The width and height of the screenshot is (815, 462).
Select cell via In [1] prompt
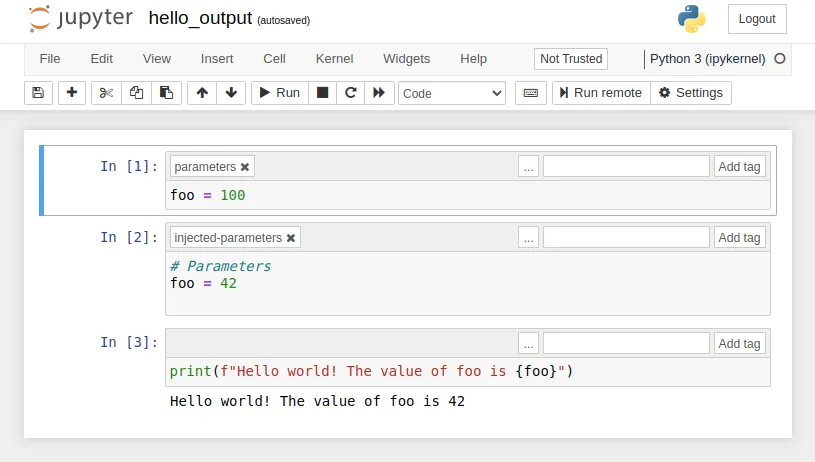coord(129,166)
